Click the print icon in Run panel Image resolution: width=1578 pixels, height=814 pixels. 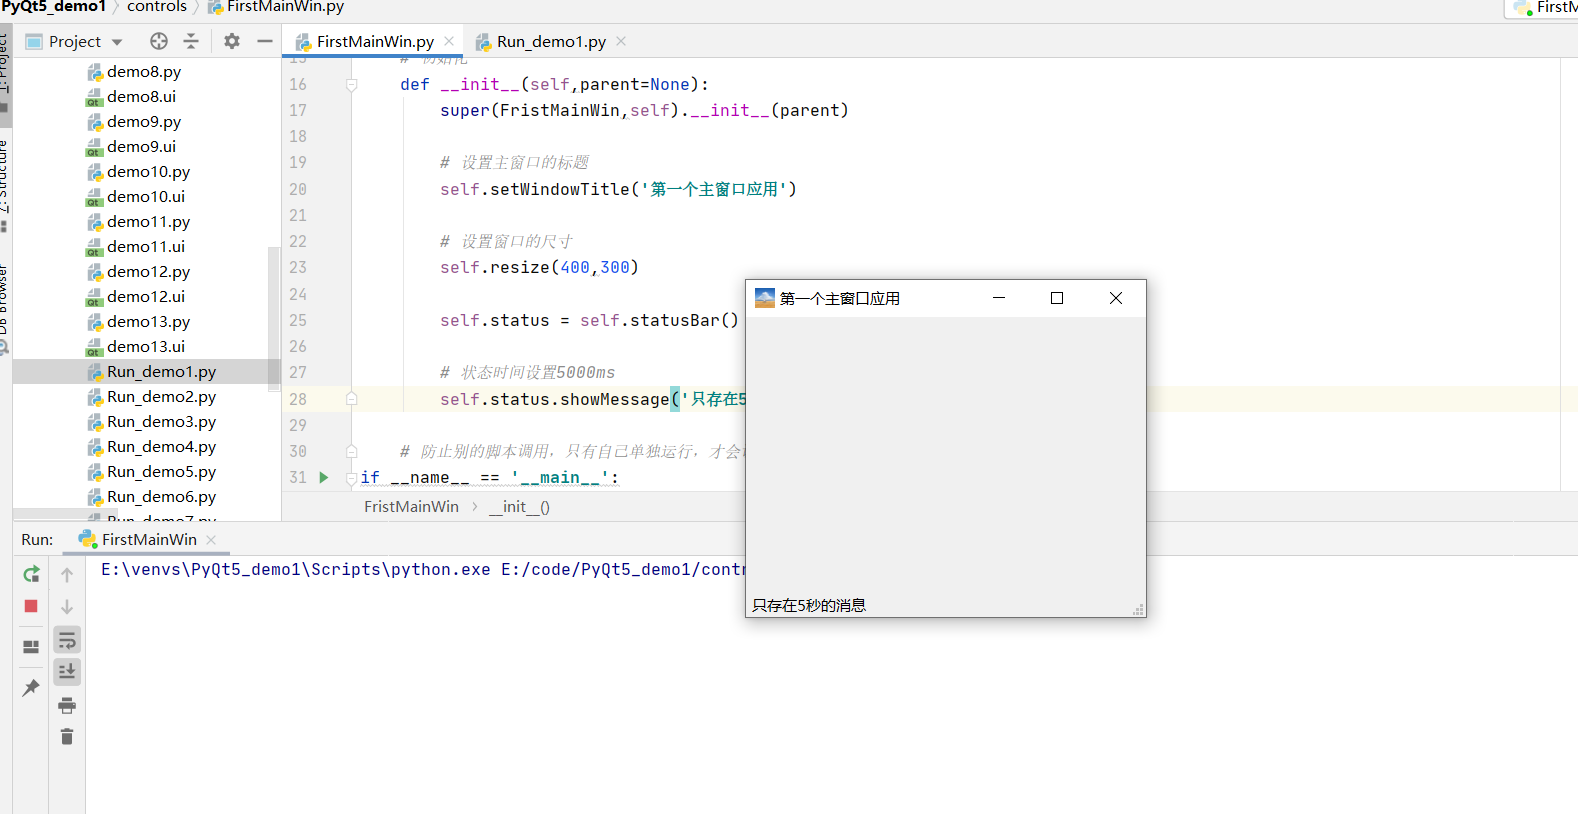click(67, 706)
